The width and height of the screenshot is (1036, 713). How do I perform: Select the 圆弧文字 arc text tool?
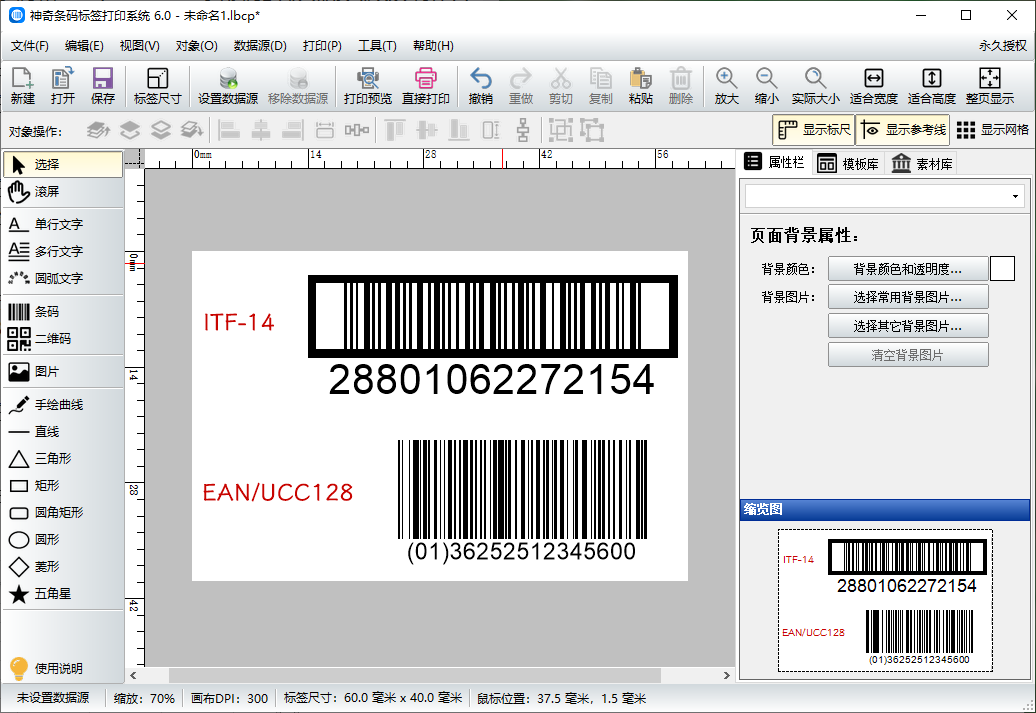(x=63, y=279)
